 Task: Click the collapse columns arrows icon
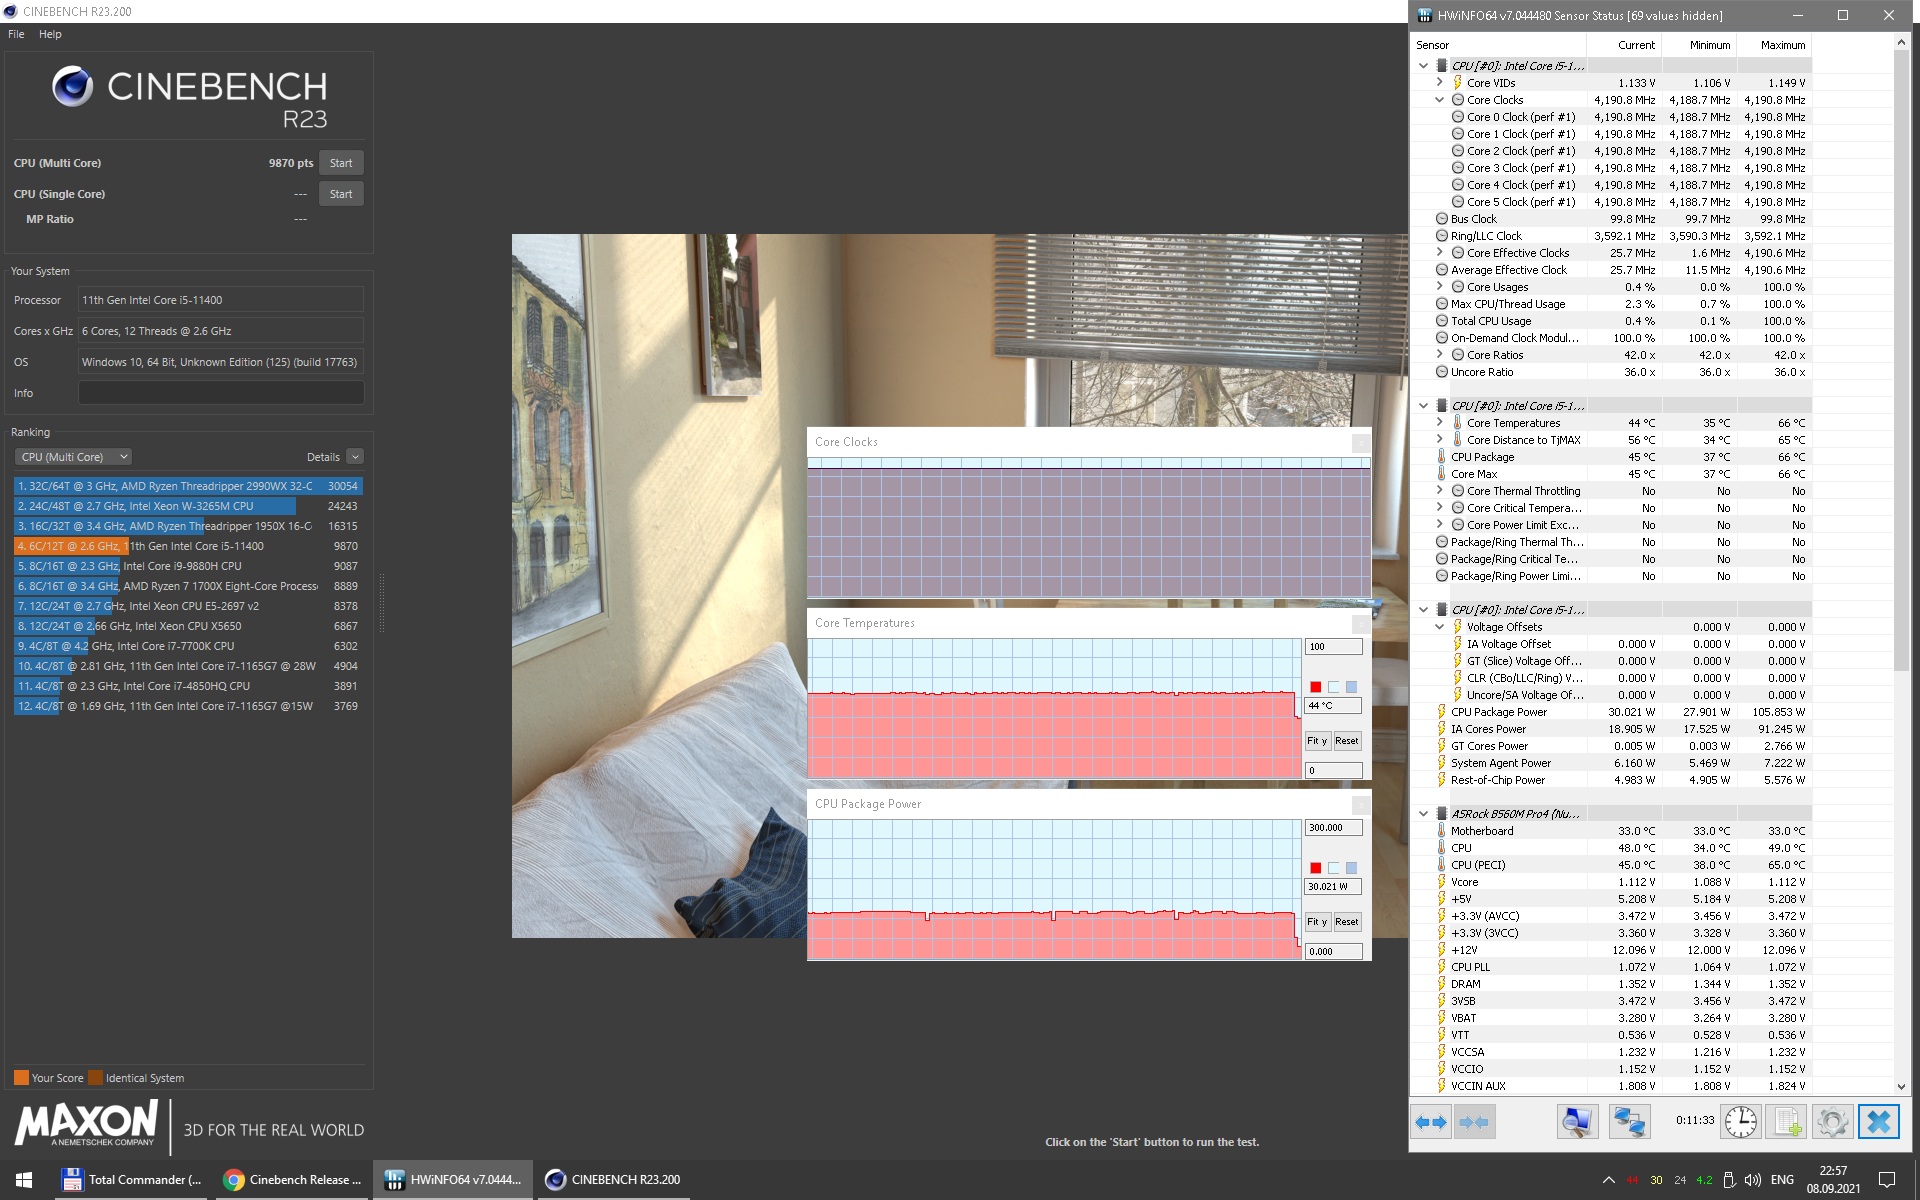1475,1122
